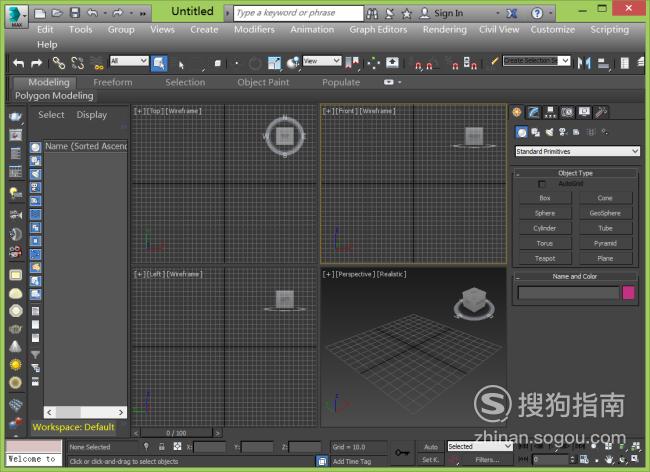Select the Geometry category sphere icon
This screenshot has width=650, height=472.
pos(522,132)
